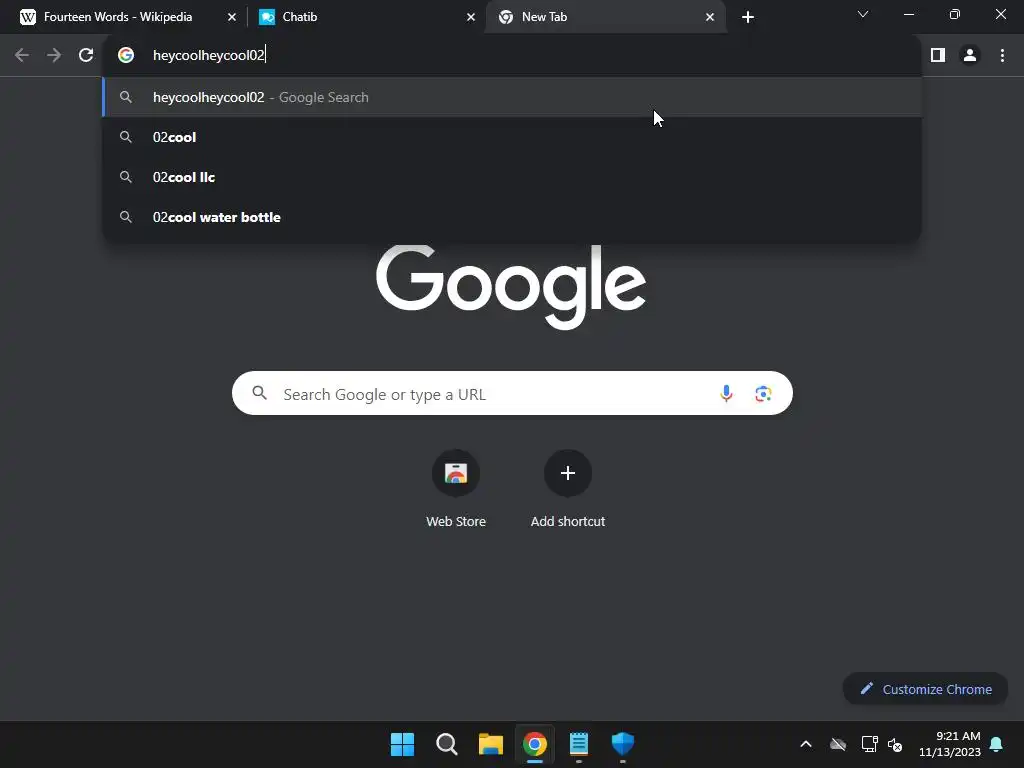The width and height of the screenshot is (1024, 768).
Task: Open the Web Store shortcut
Action: tap(456, 488)
